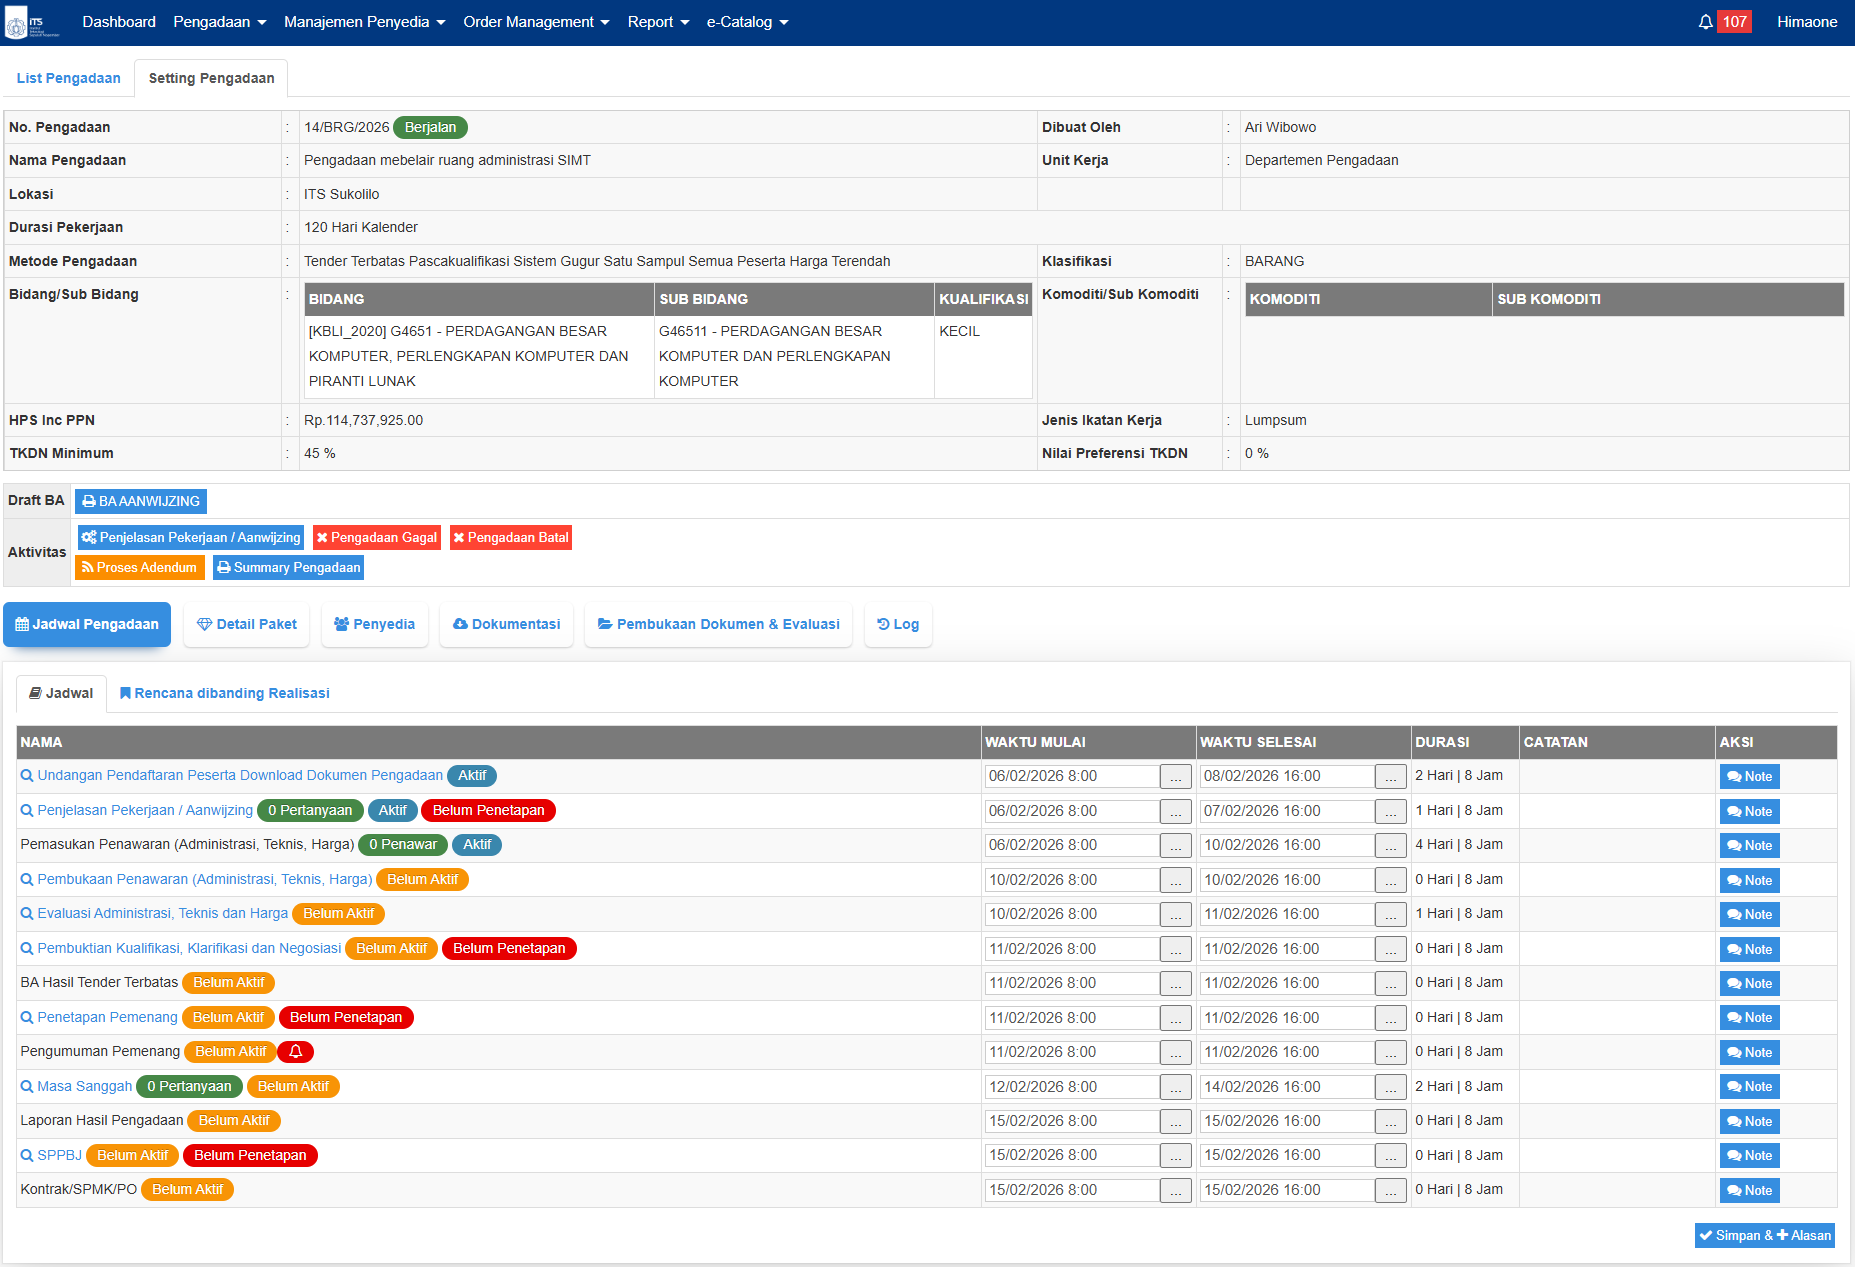Viewport: 1855px width, 1267px height.
Task: Print the BA AANWIJZING draft
Action: tap(141, 502)
